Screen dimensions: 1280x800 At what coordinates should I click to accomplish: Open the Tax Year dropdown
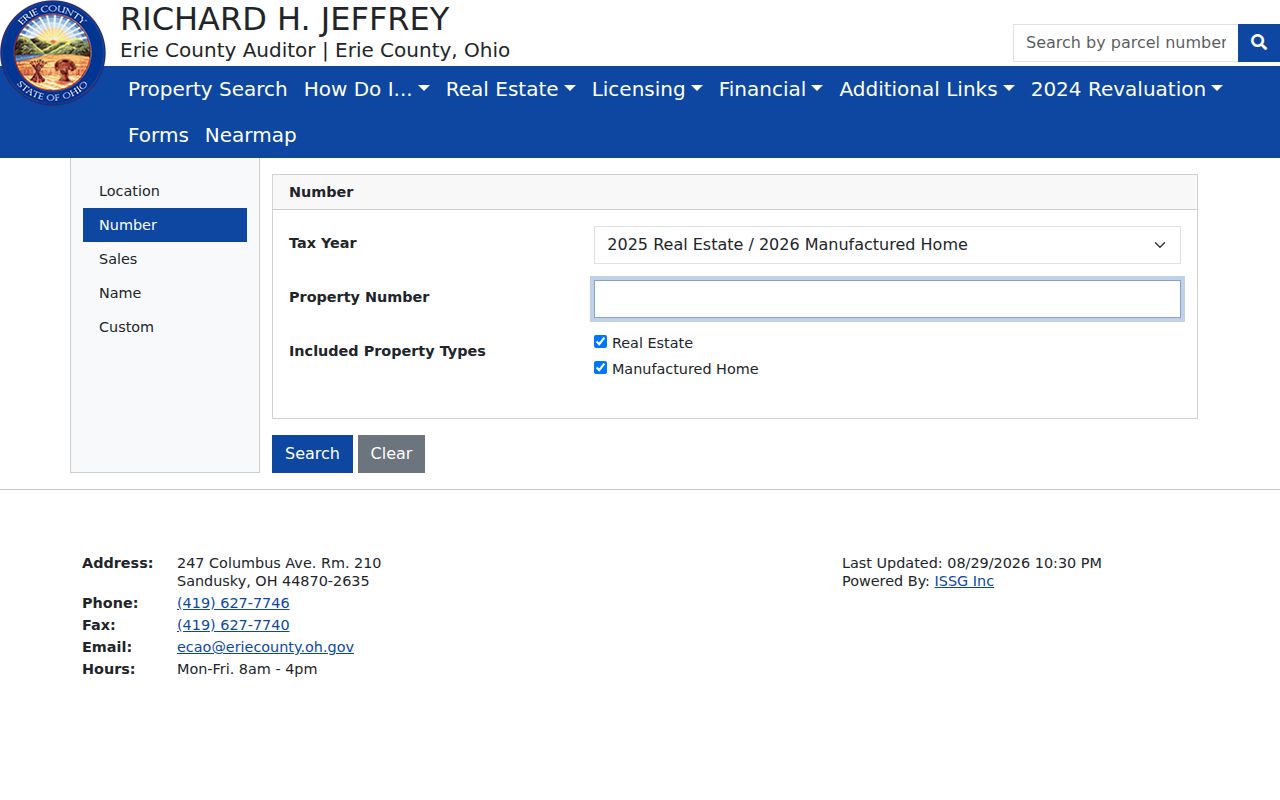pyautogui.click(x=887, y=245)
